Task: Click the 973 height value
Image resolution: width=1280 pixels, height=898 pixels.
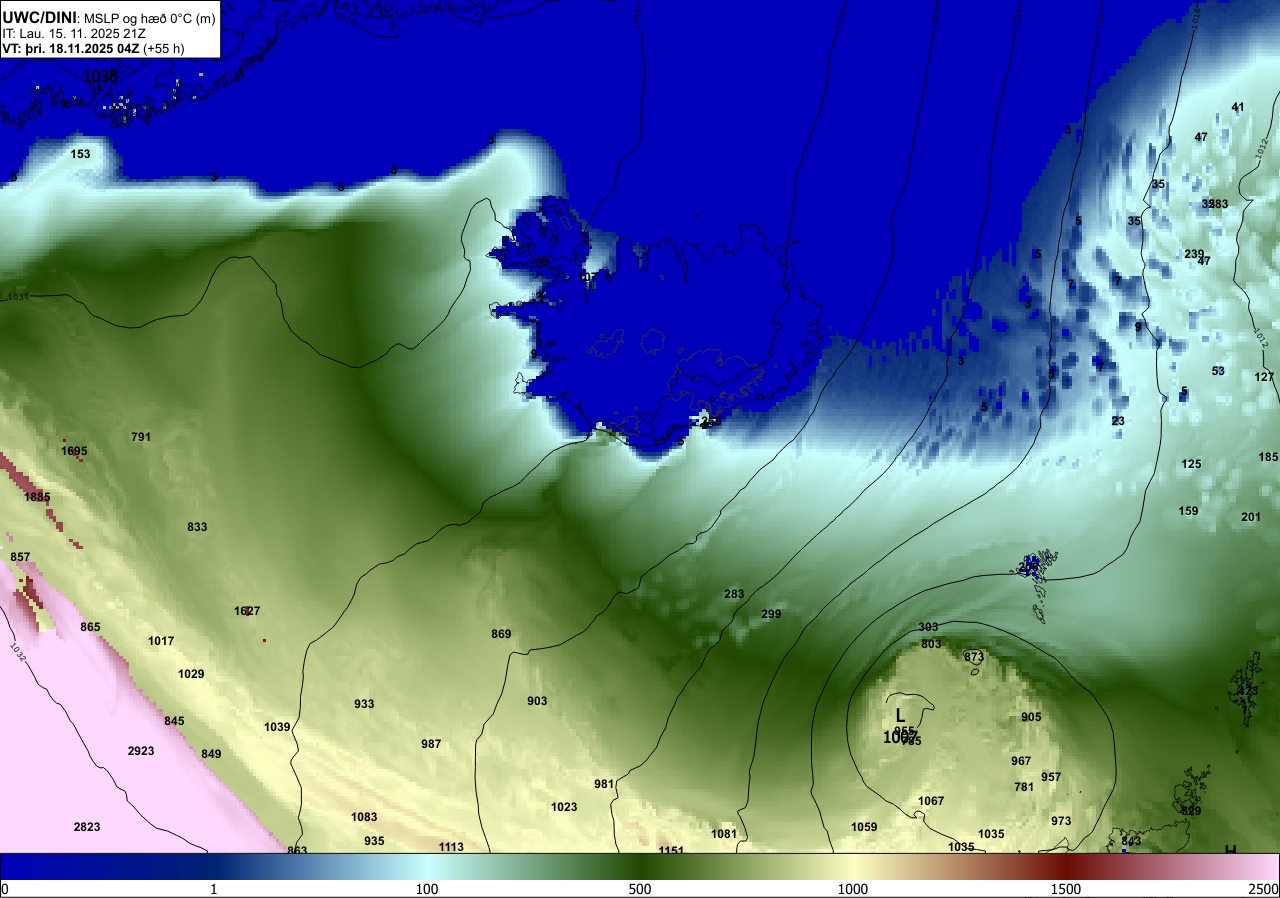Action: [1061, 821]
